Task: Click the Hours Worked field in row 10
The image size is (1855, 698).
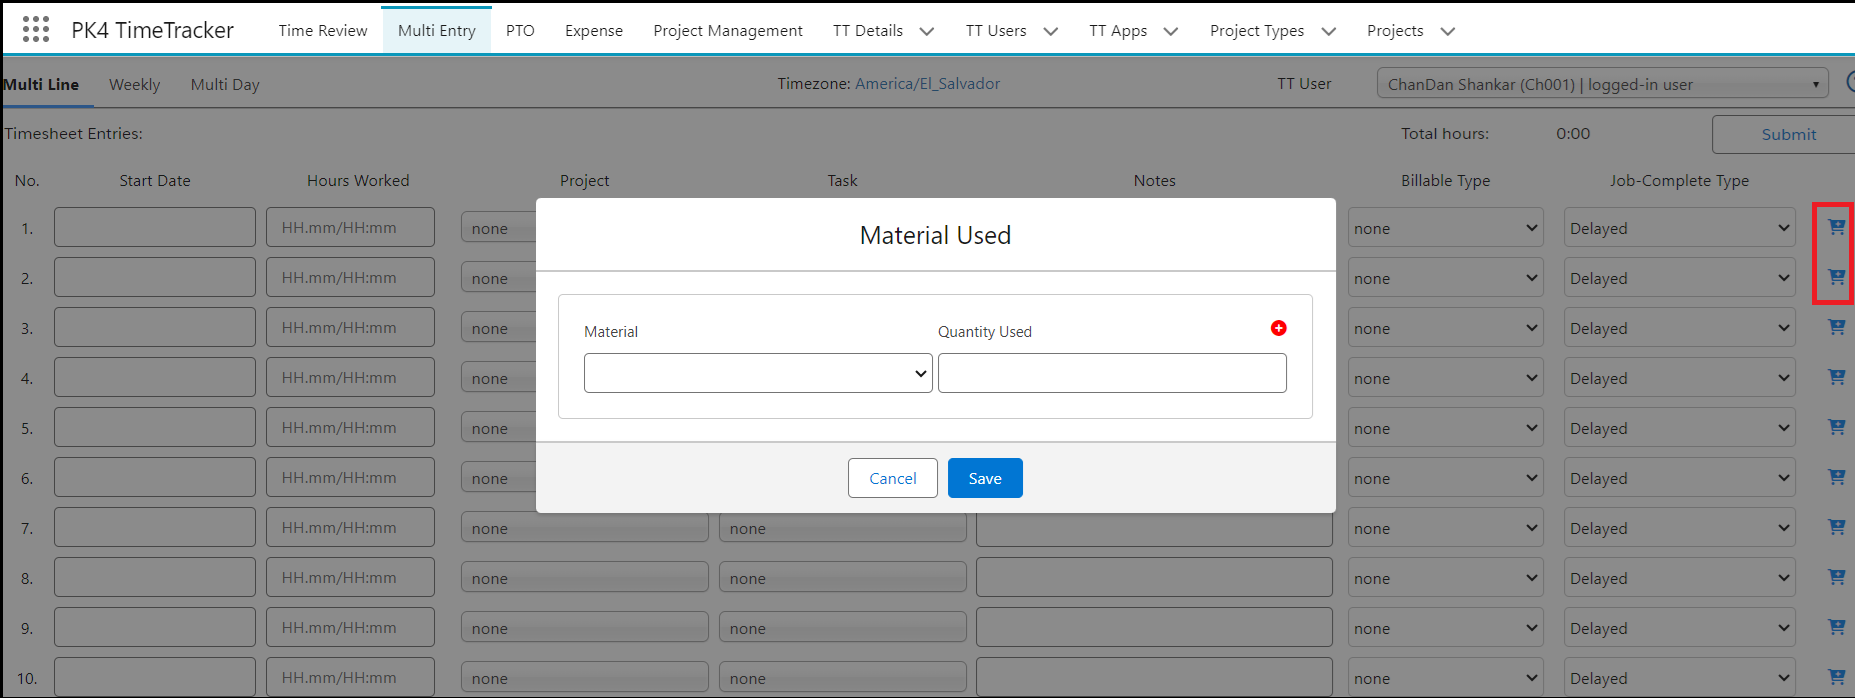Action: (x=350, y=677)
